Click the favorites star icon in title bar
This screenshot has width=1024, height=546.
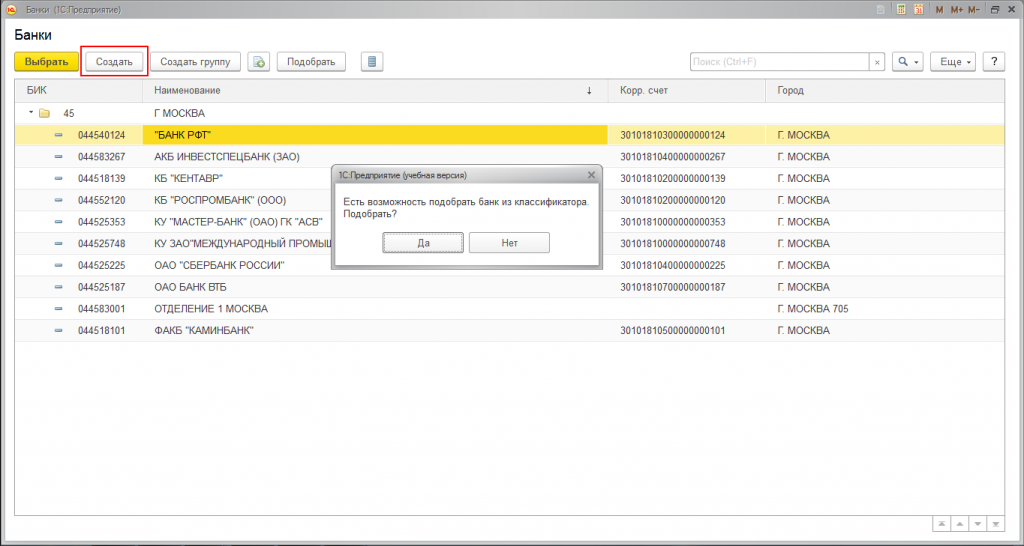(881, 10)
